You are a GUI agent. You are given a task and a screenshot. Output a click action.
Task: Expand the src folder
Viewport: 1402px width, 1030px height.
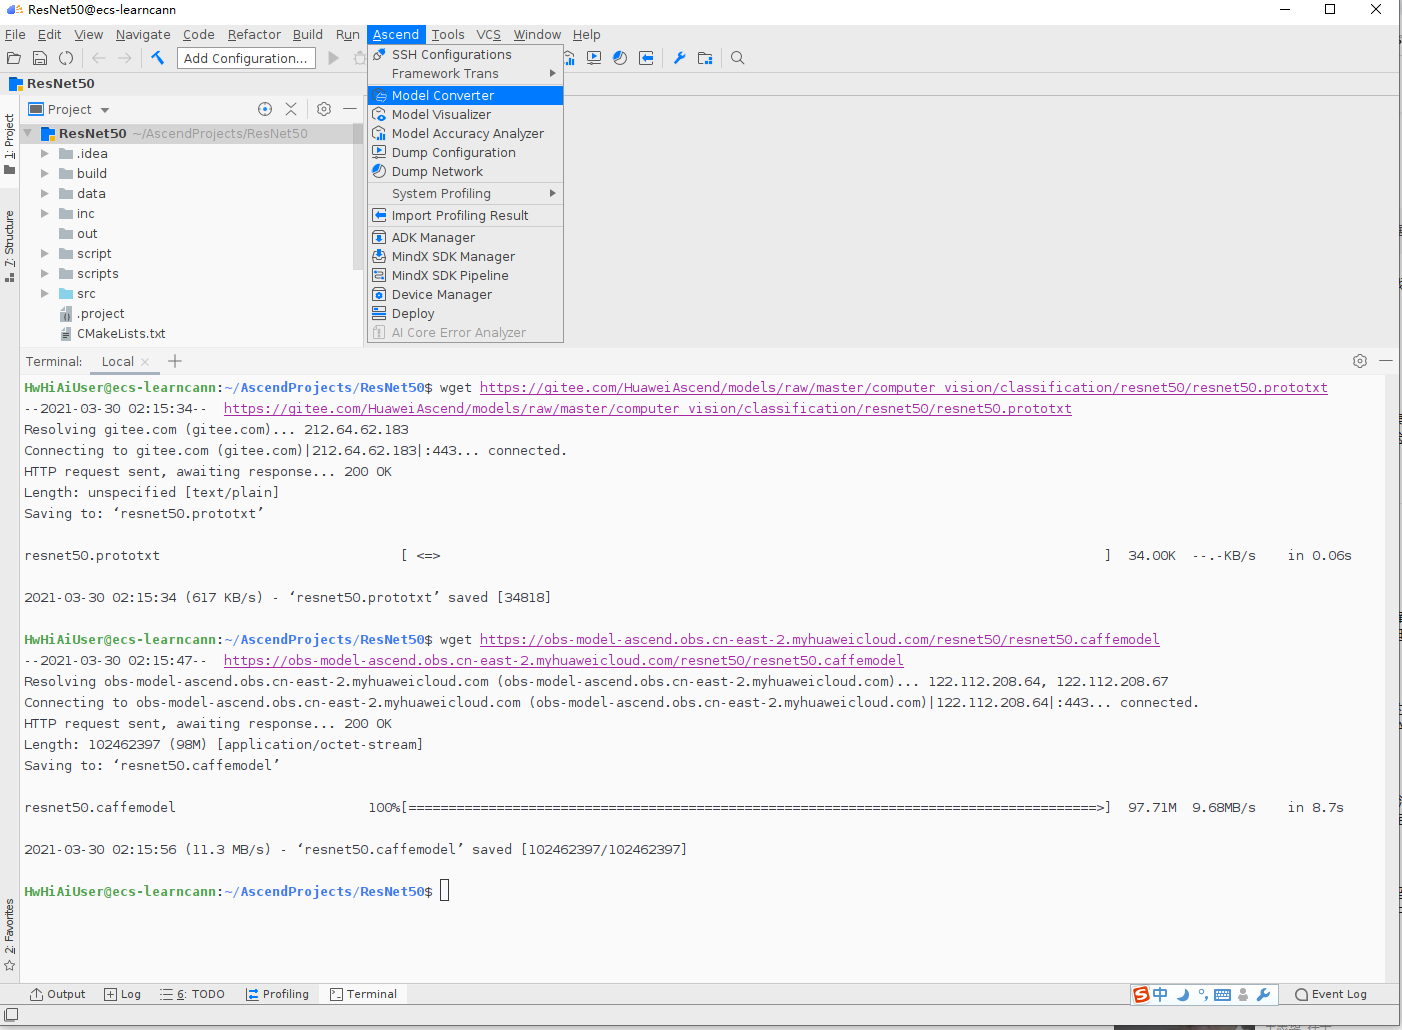click(44, 293)
